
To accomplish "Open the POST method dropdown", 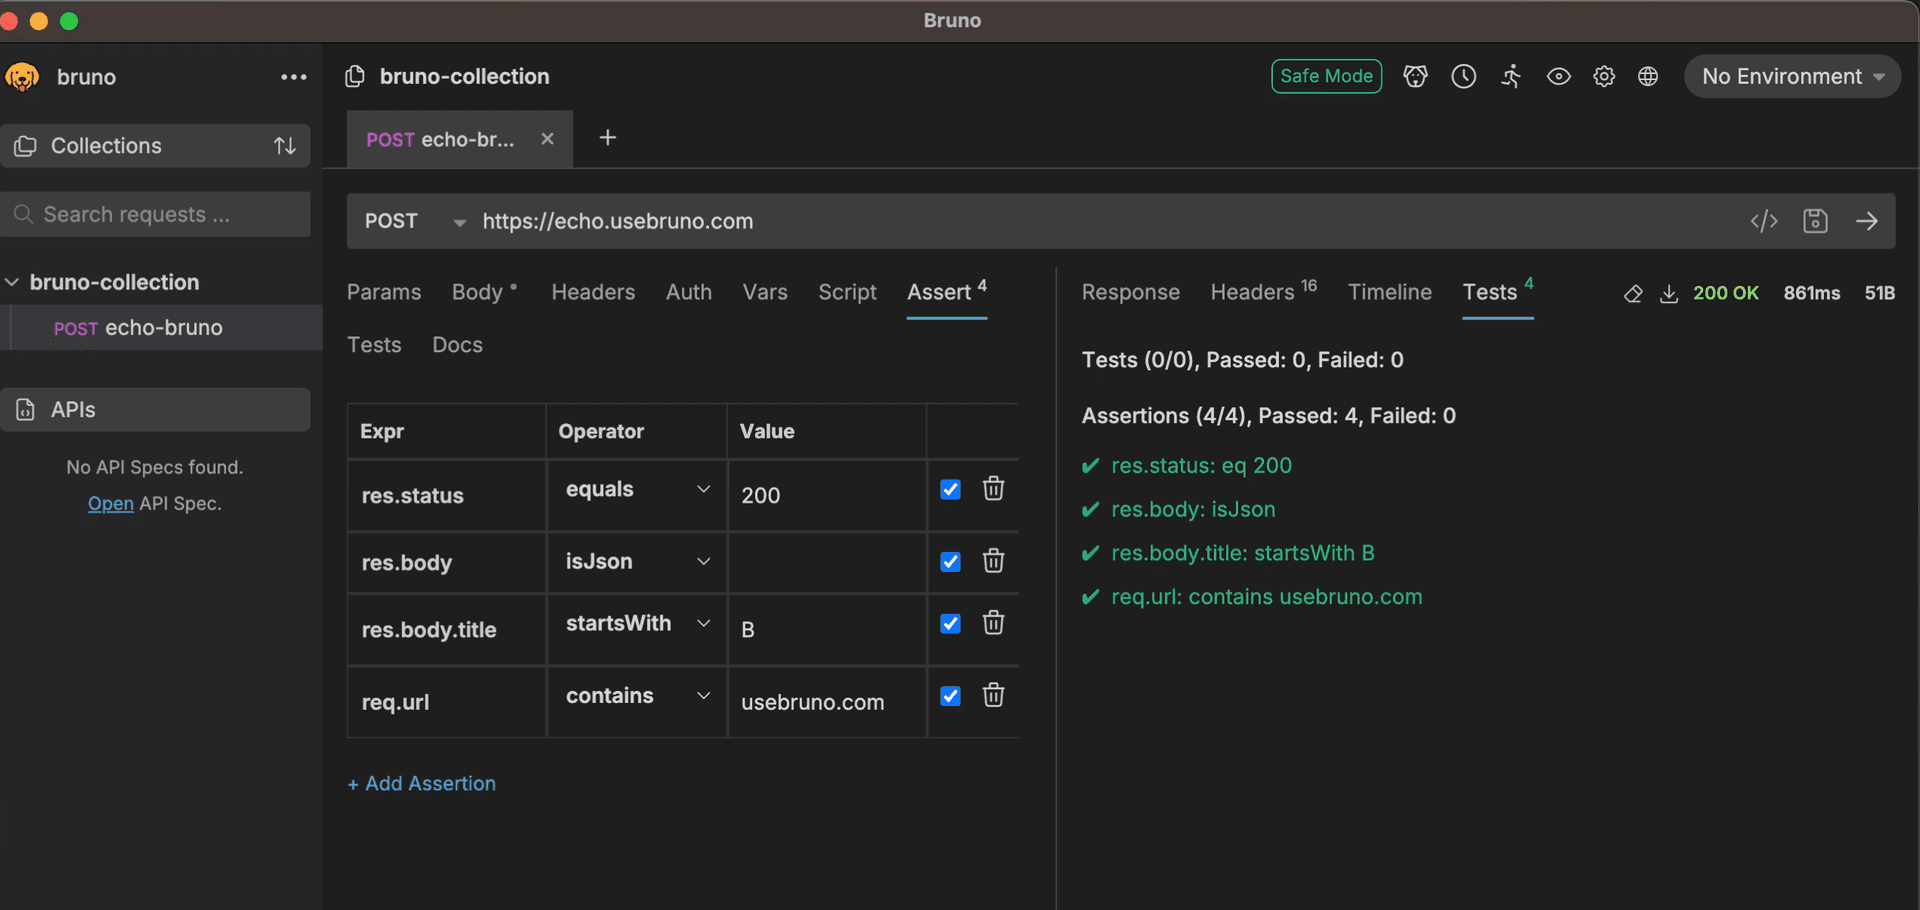I will (x=414, y=221).
